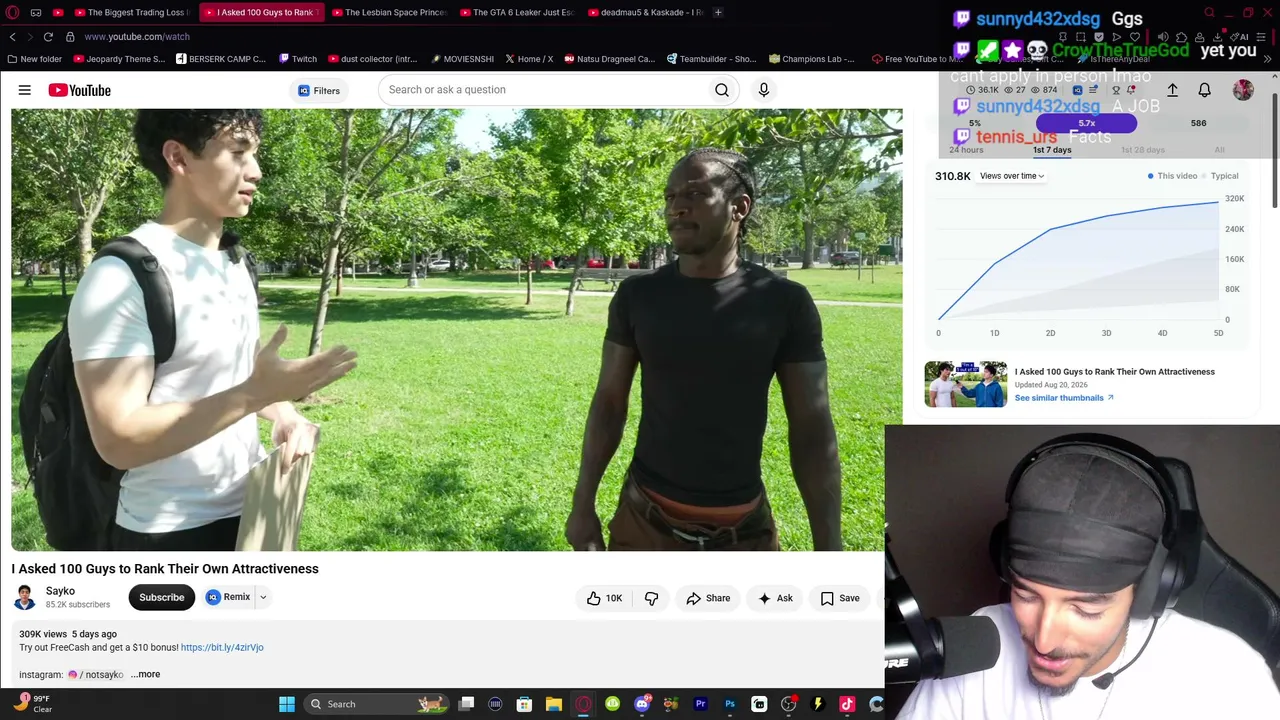The image size is (1280, 720).
Task: Open the New folder bookmark
Action: coord(34,59)
